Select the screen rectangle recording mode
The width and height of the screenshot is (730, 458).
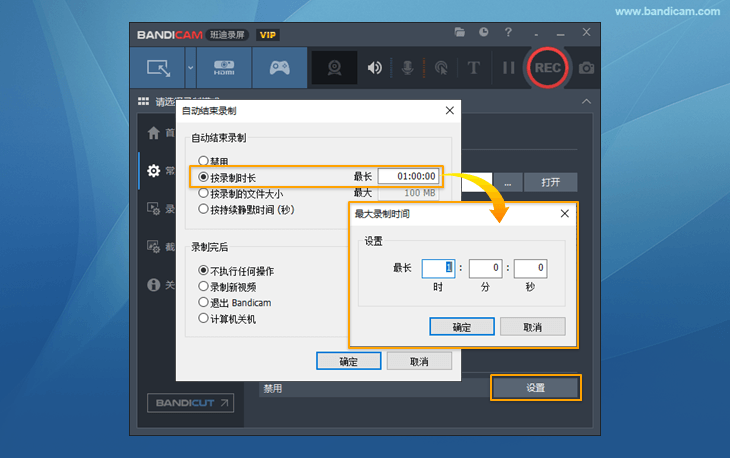(x=158, y=68)
